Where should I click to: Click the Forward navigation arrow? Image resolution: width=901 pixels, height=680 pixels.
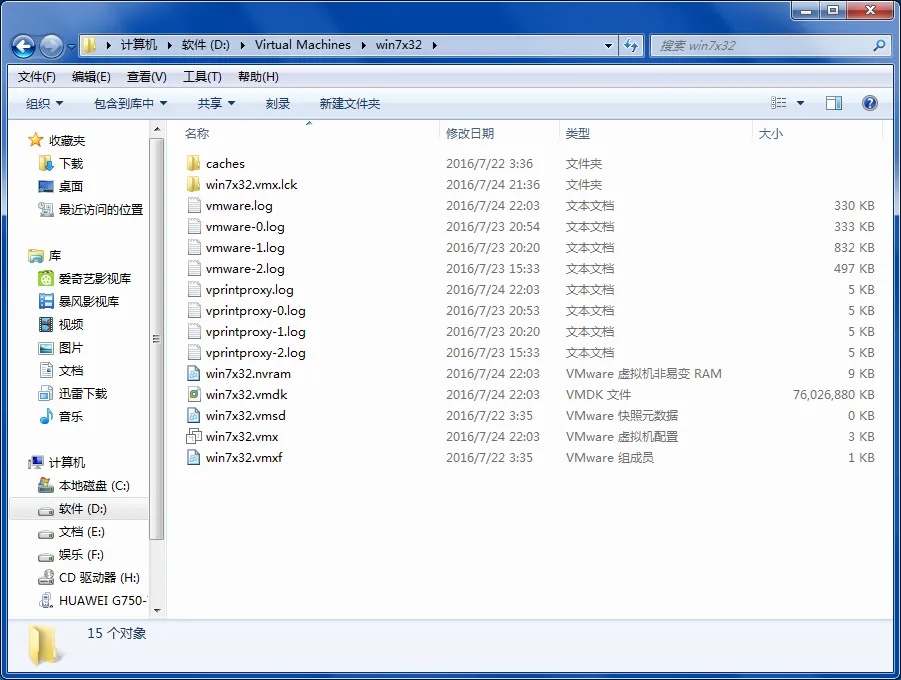(51, 47)
